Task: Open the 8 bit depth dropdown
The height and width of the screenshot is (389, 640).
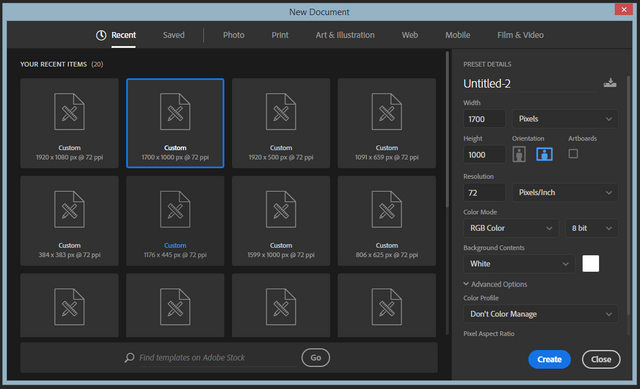Action: [x=591, y=228]
